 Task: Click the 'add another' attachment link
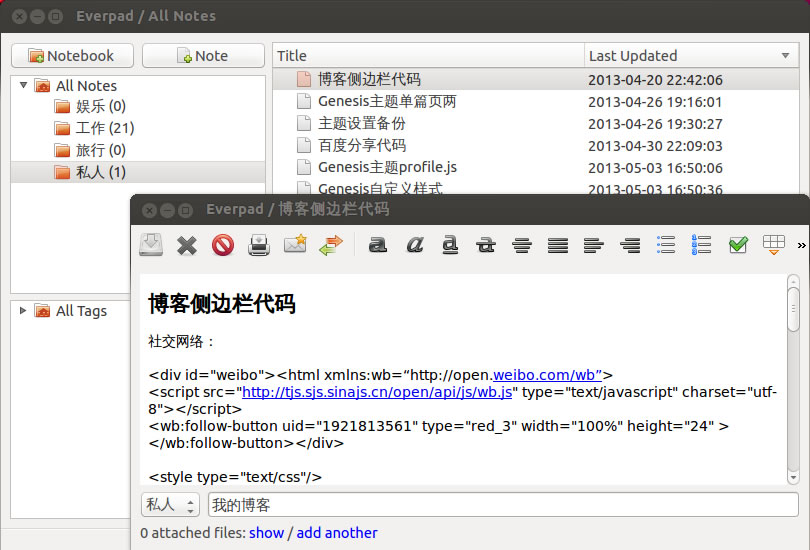click(x=337, y=533)
